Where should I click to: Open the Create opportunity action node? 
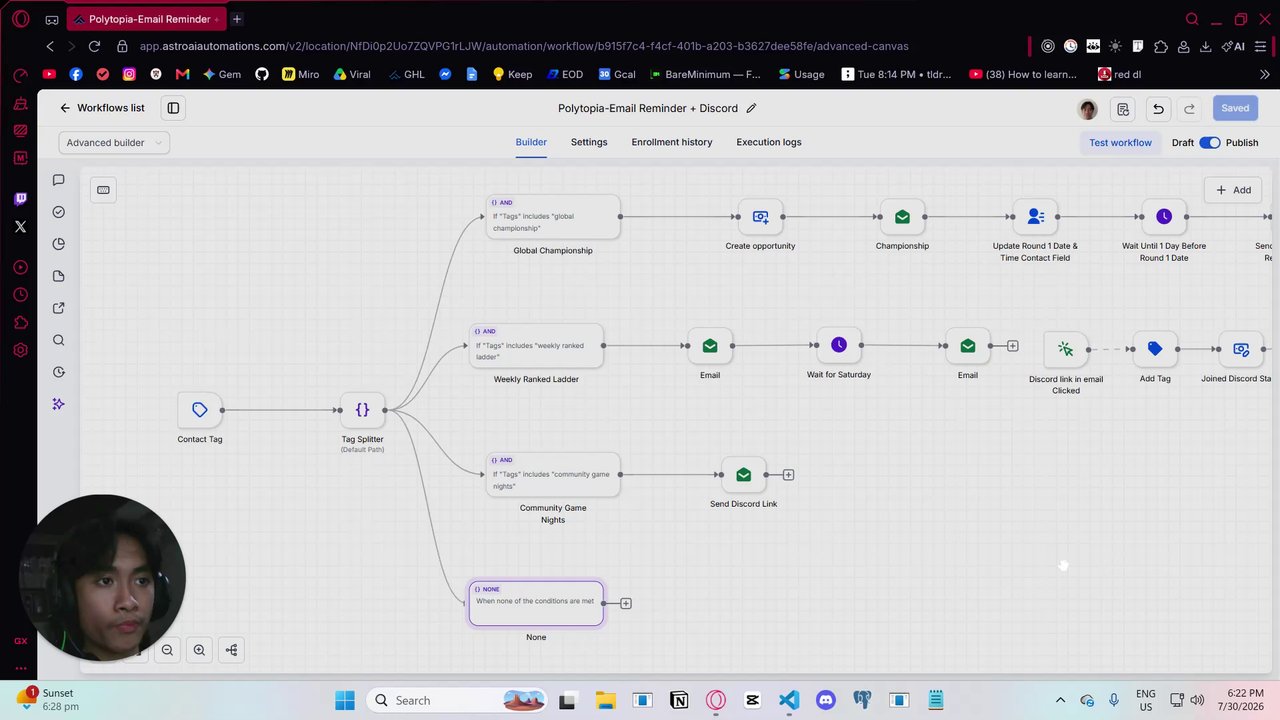tap(760, 217)
